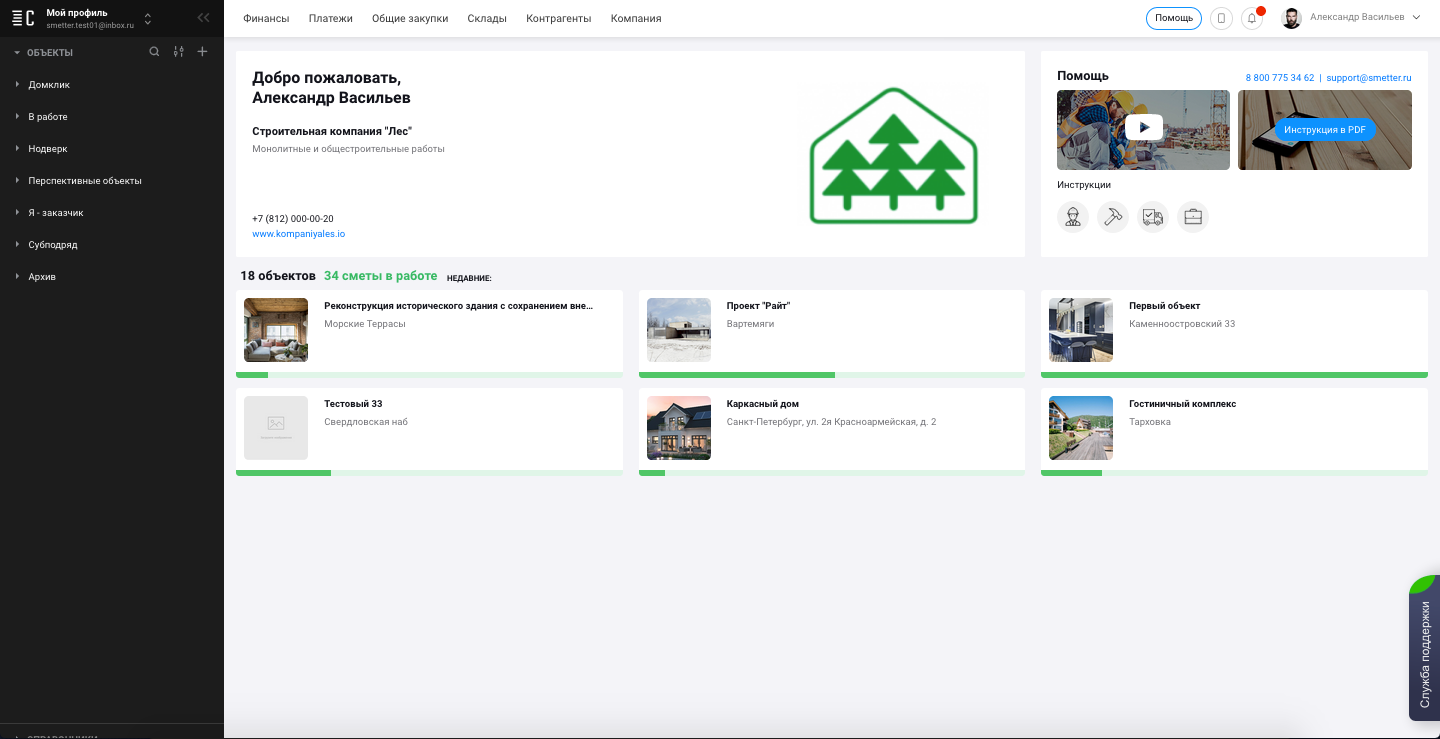Open the delivery truck instruction icon

1153,217
